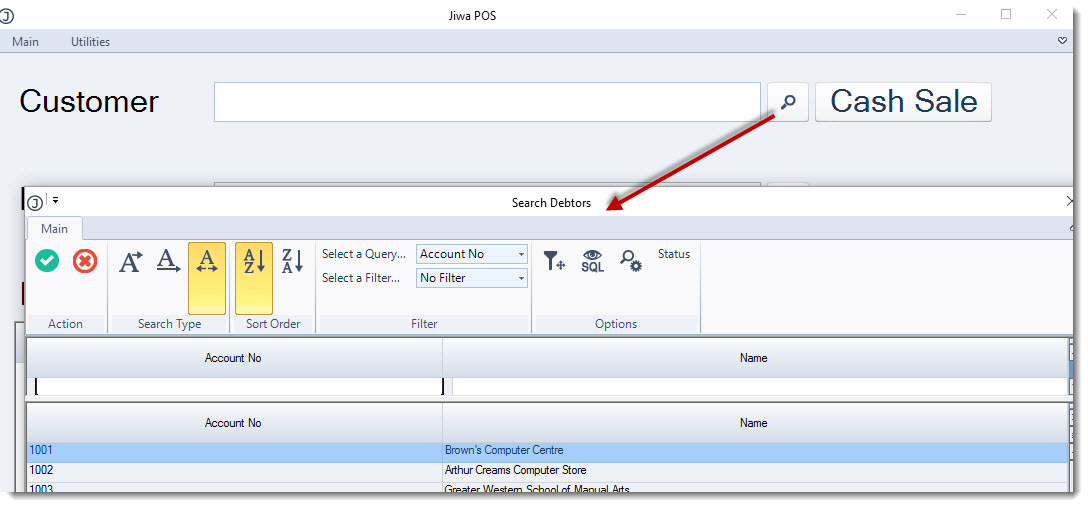Open search settings magnifier gear icon
Image resolution: width=1088 pixels, height=507 pixels.
coord(631,261)
